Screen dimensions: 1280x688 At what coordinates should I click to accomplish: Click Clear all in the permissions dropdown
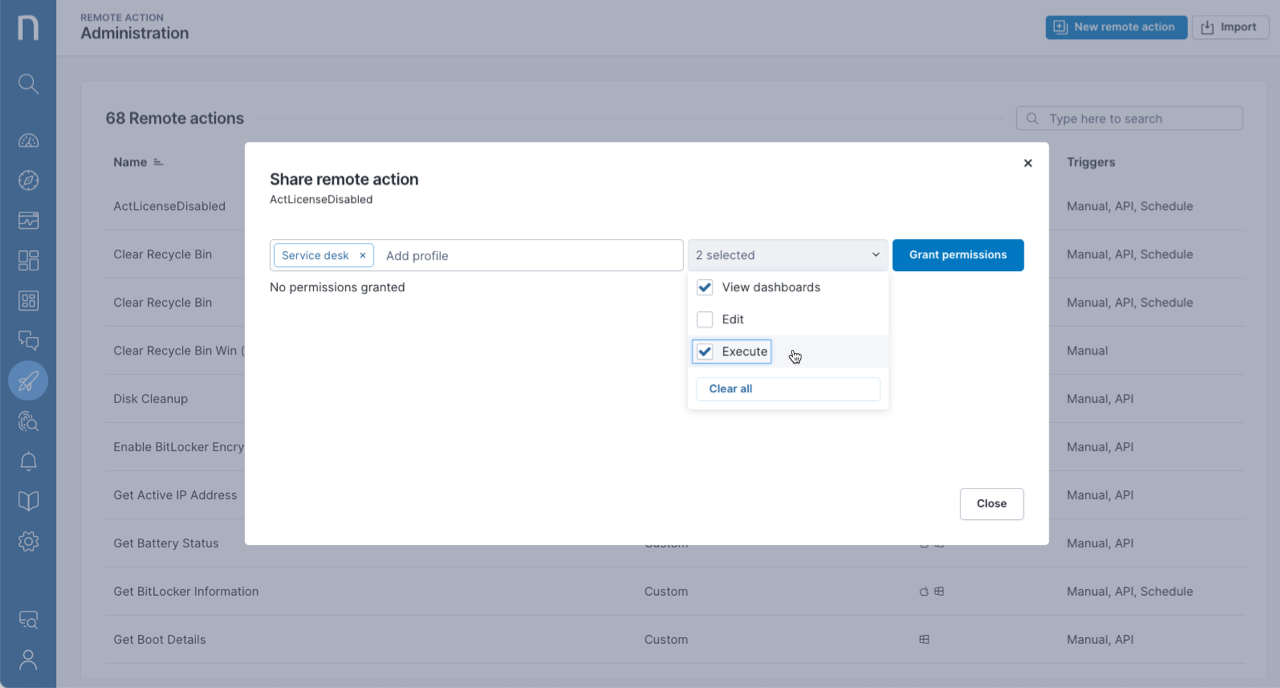(x=729, y=388)
